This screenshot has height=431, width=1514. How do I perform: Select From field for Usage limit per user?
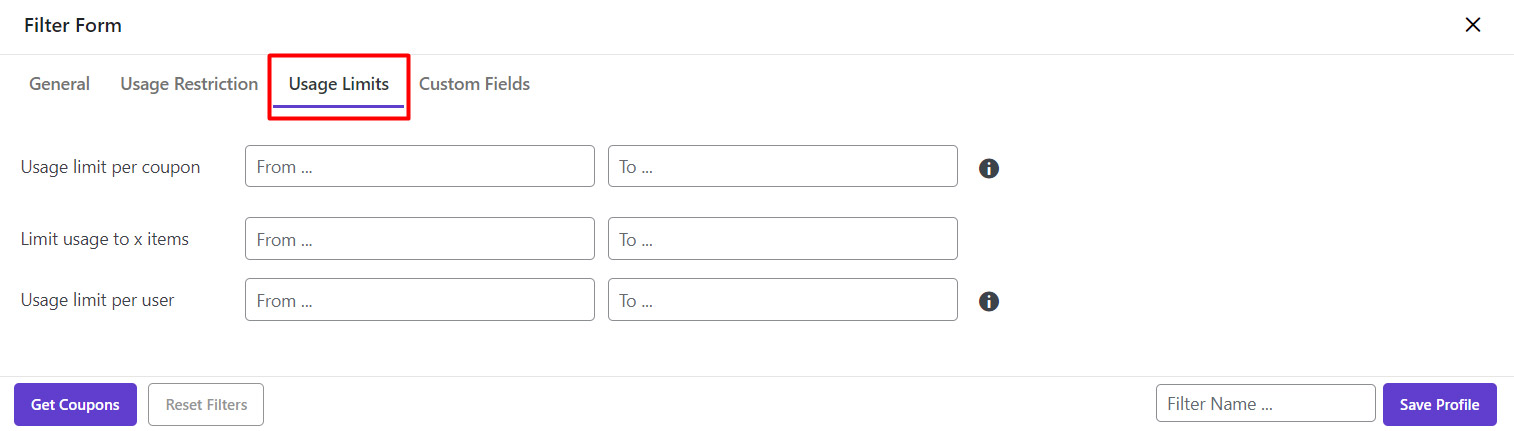pos(419,300)
